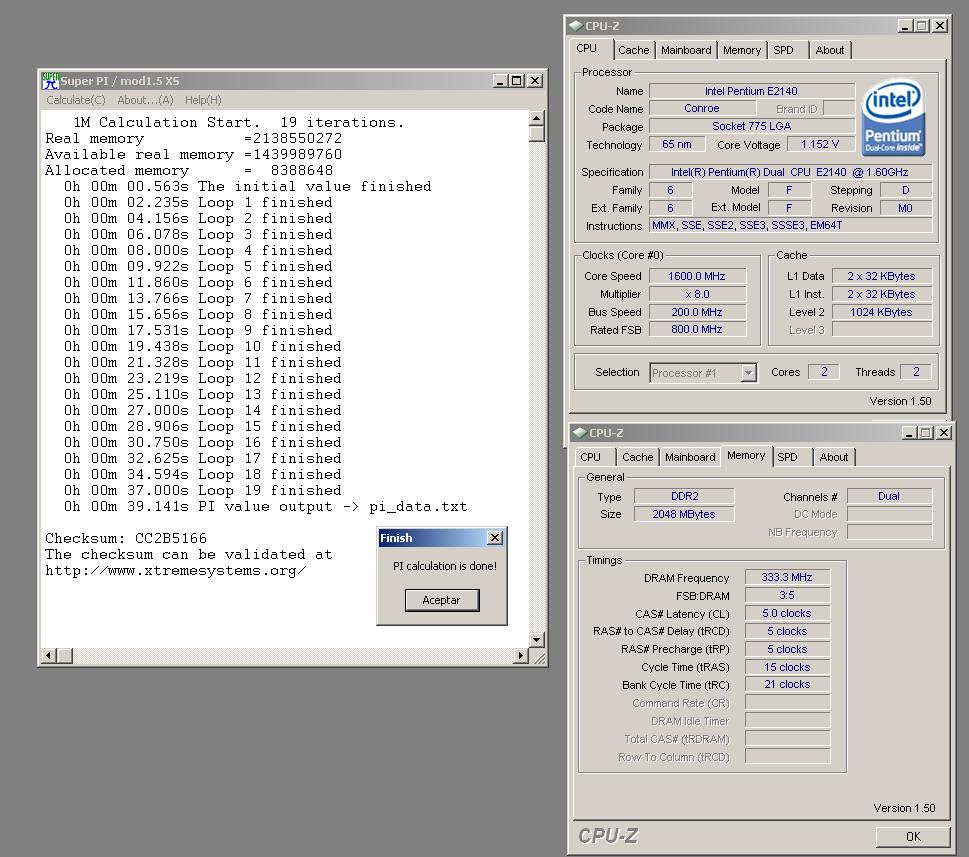
Task: Click the Rated FSB value '800.0 MHz'
Action: [697, 329]
